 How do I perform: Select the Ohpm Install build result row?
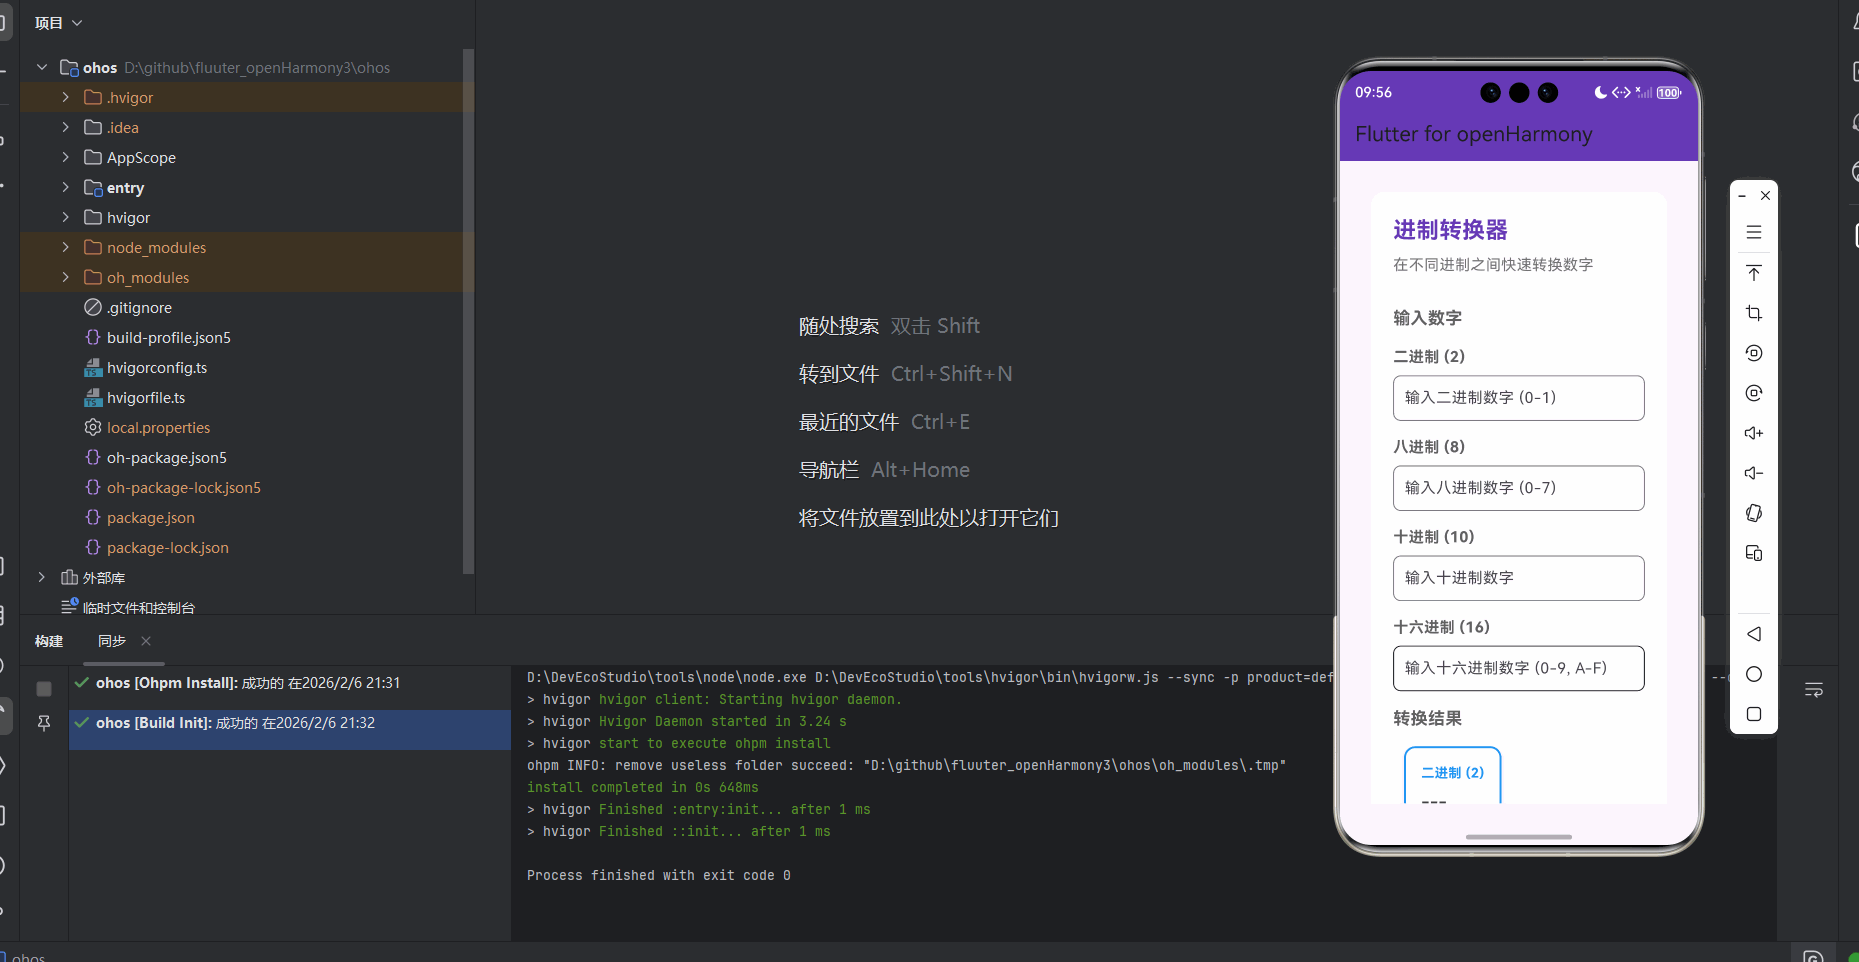(290, 683)
